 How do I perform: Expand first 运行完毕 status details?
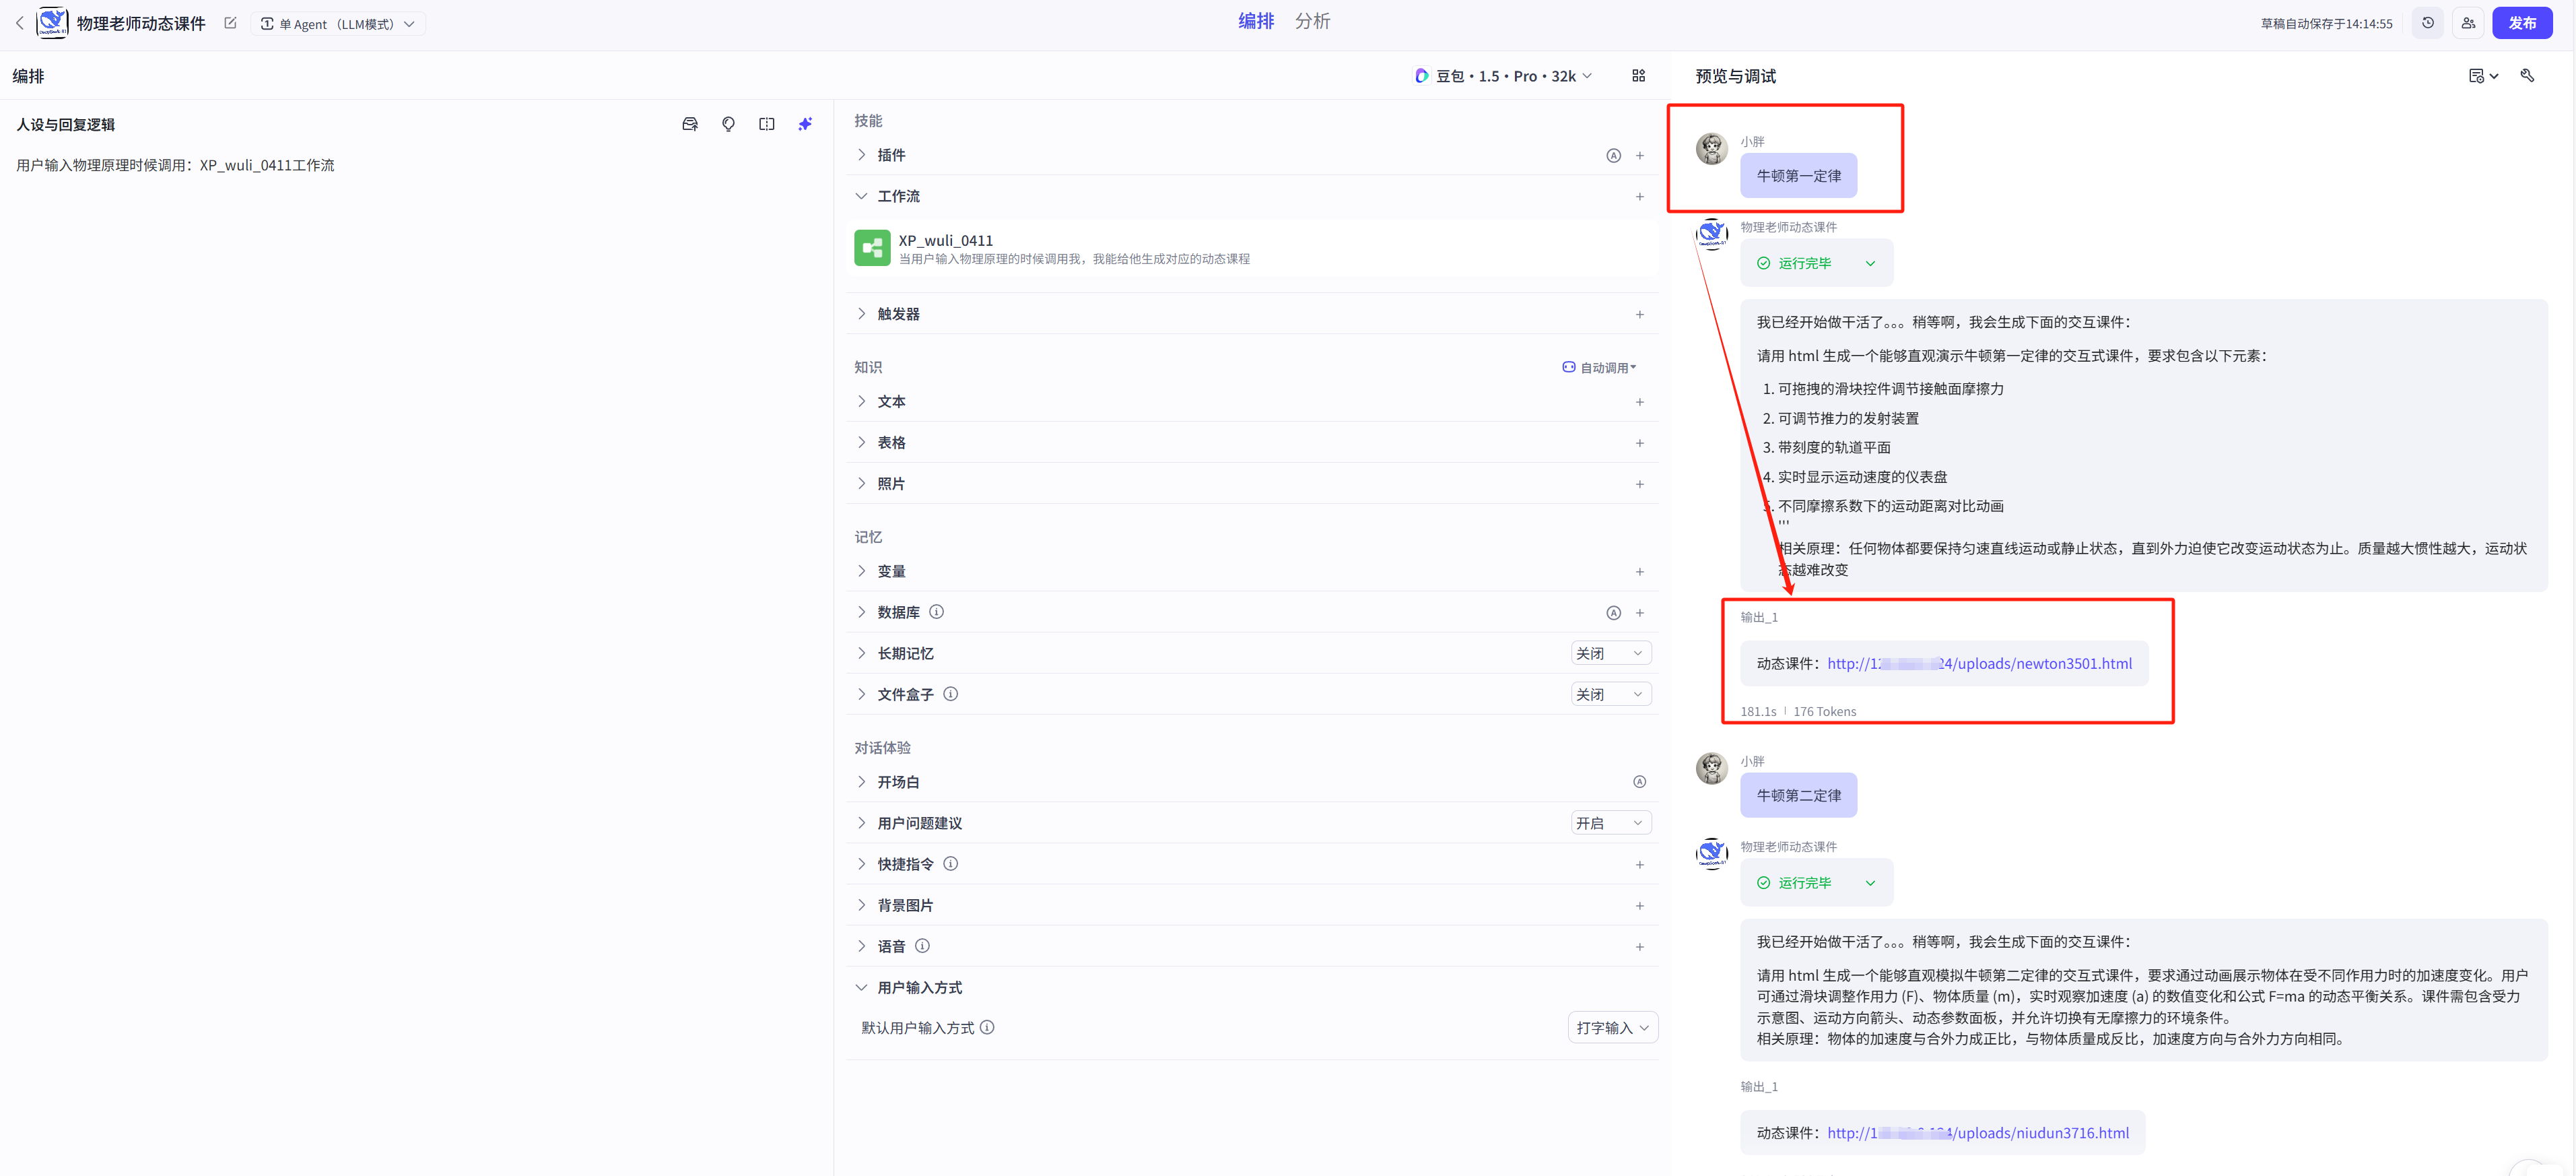coord(1869,263)
